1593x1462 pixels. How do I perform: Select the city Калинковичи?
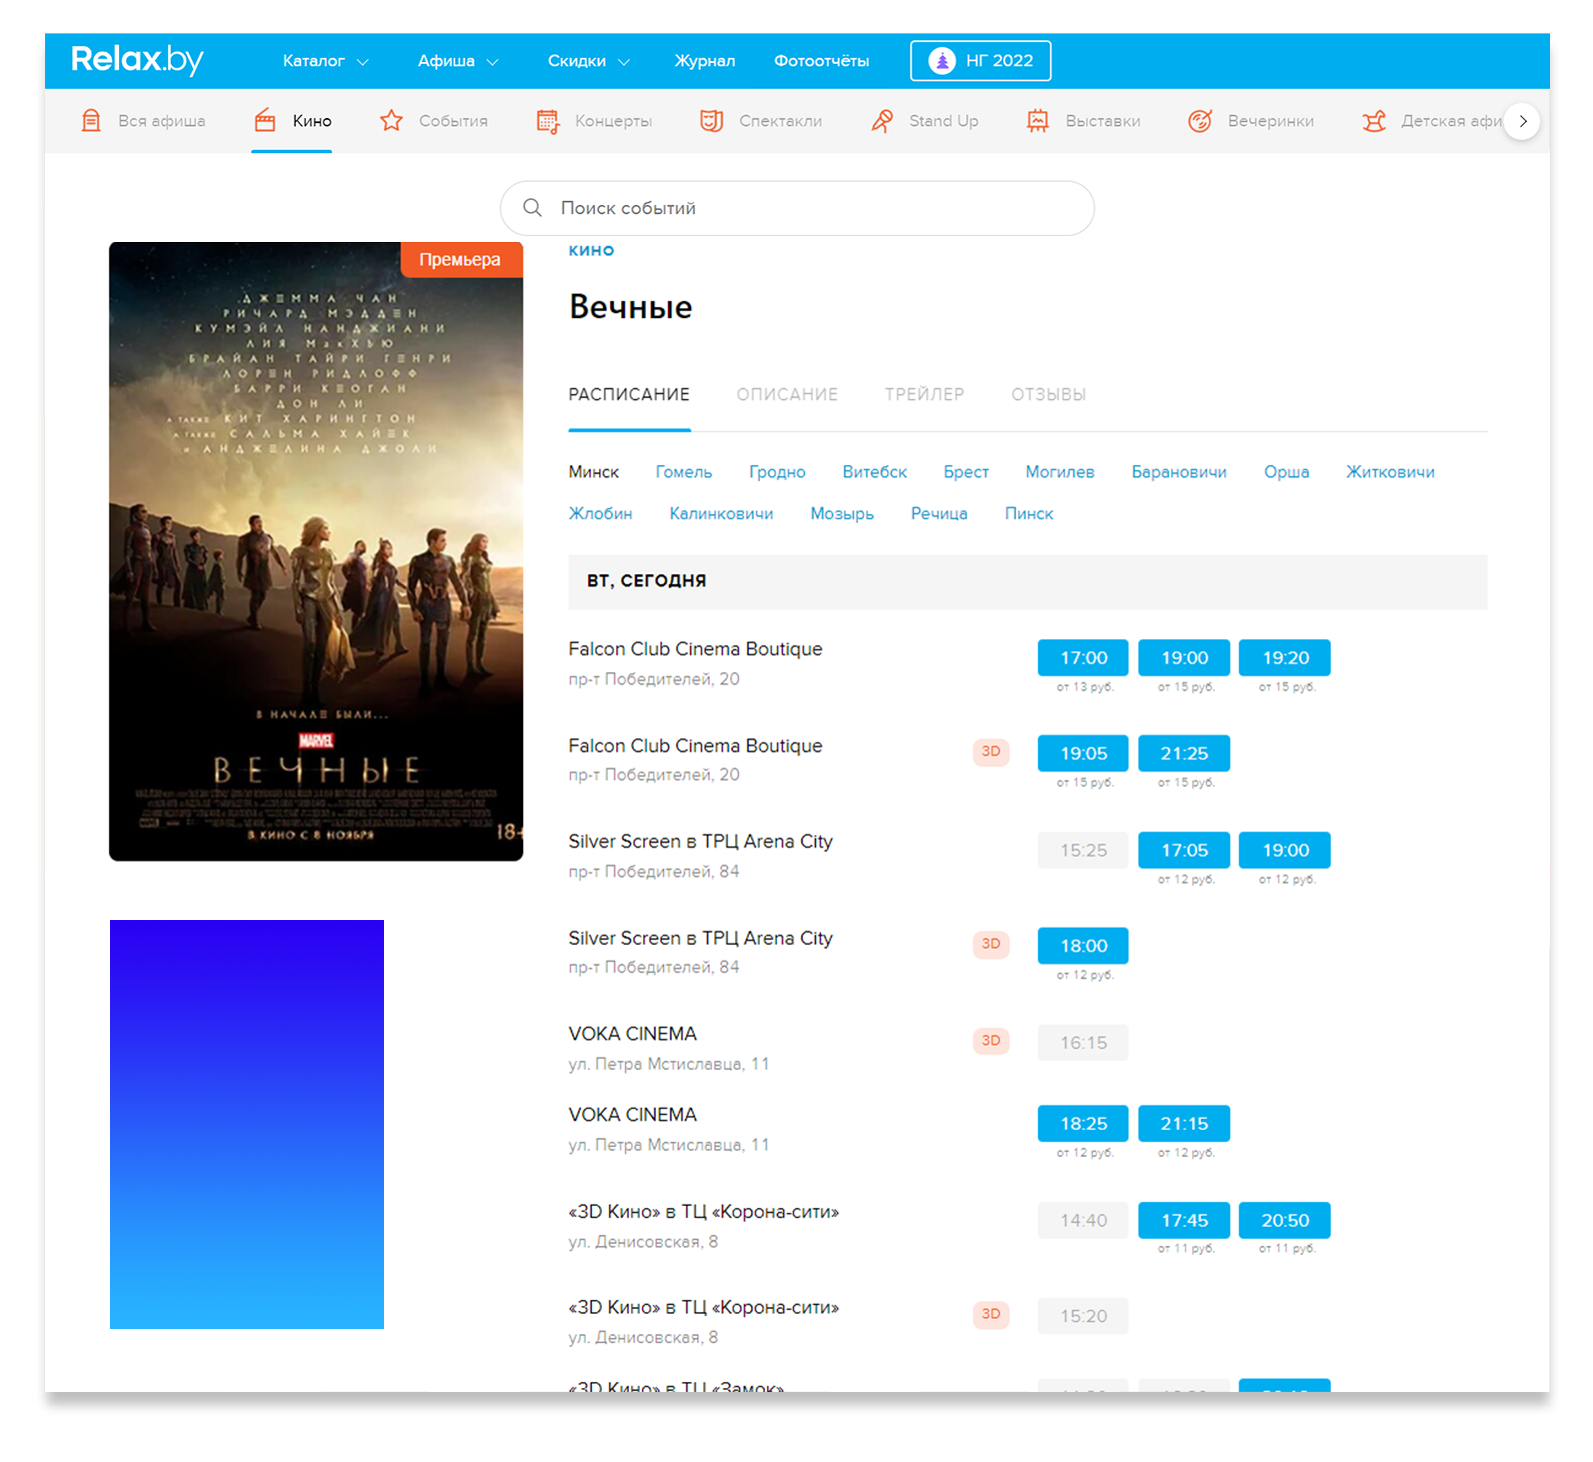pos(721,513)
